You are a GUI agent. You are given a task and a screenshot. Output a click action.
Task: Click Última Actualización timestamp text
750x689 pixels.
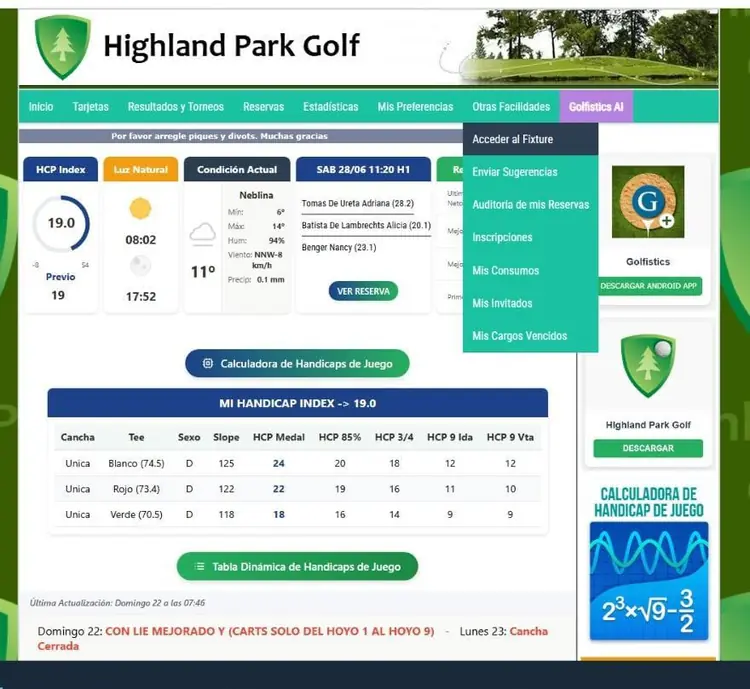(117, 603)
